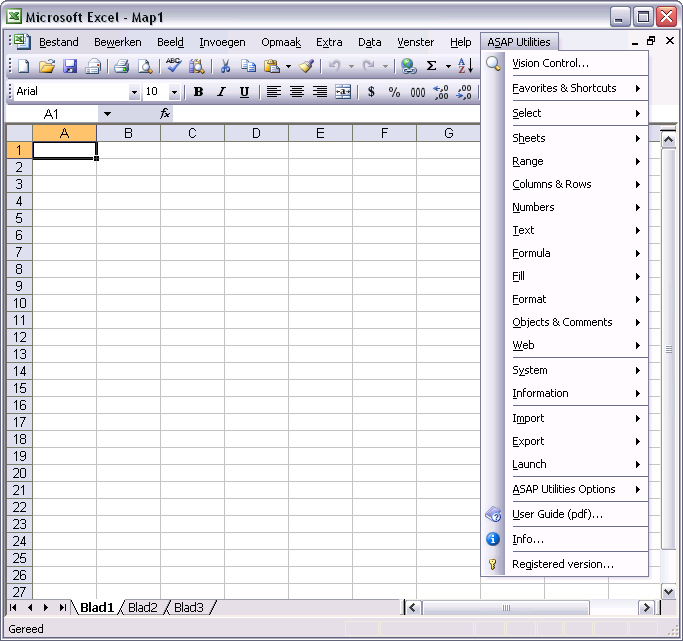683x641 pixels.
Task: Click the horizontal scrollbar thumb
Action: [506, 607]
